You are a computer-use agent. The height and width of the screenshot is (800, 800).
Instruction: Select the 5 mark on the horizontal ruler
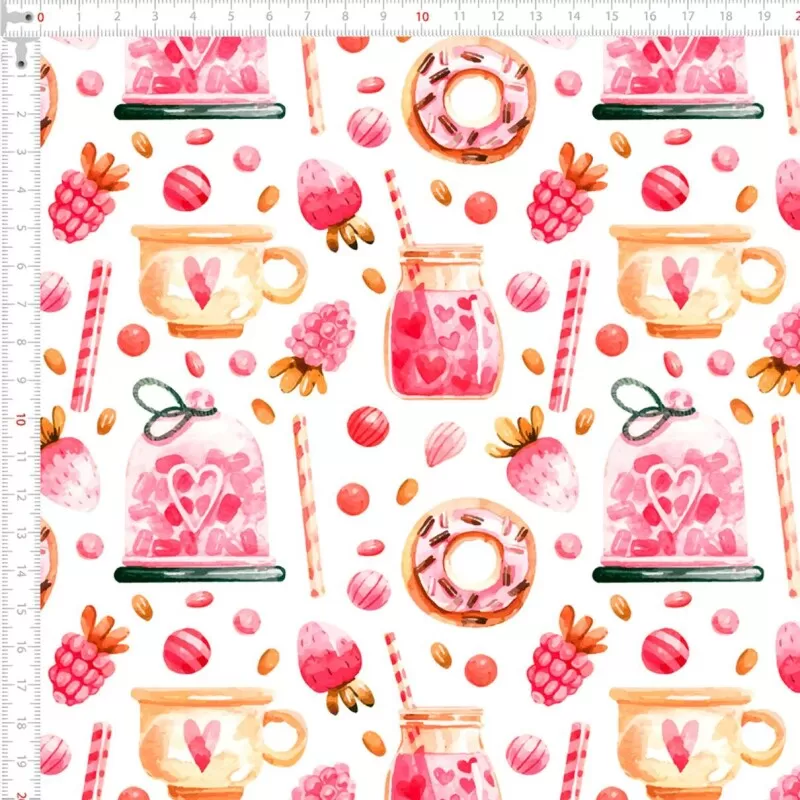pyautogui.click(x=231, y=17)
